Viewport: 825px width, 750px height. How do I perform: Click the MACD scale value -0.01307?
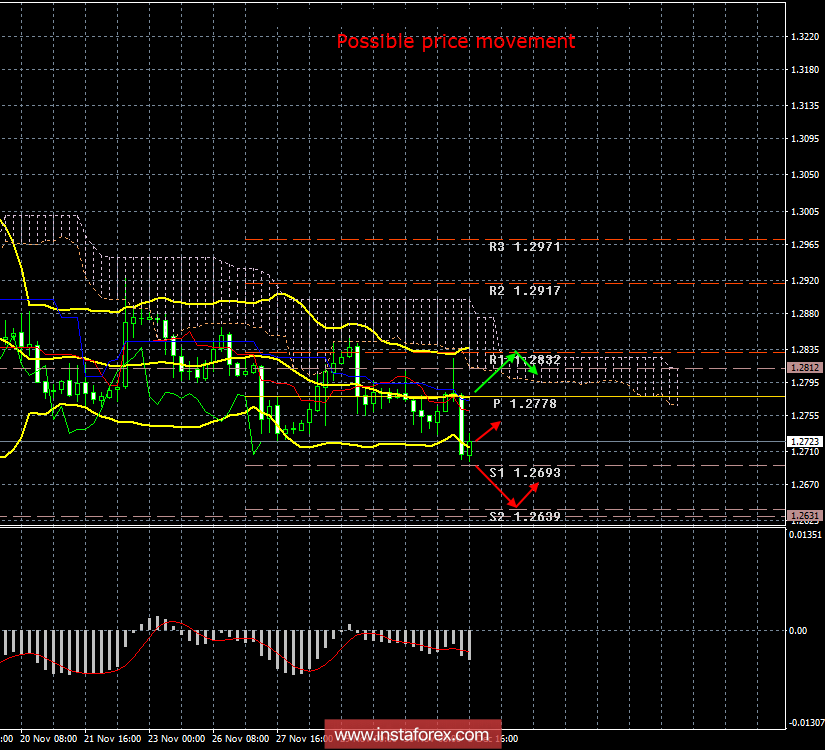click(x=806, y=723)
